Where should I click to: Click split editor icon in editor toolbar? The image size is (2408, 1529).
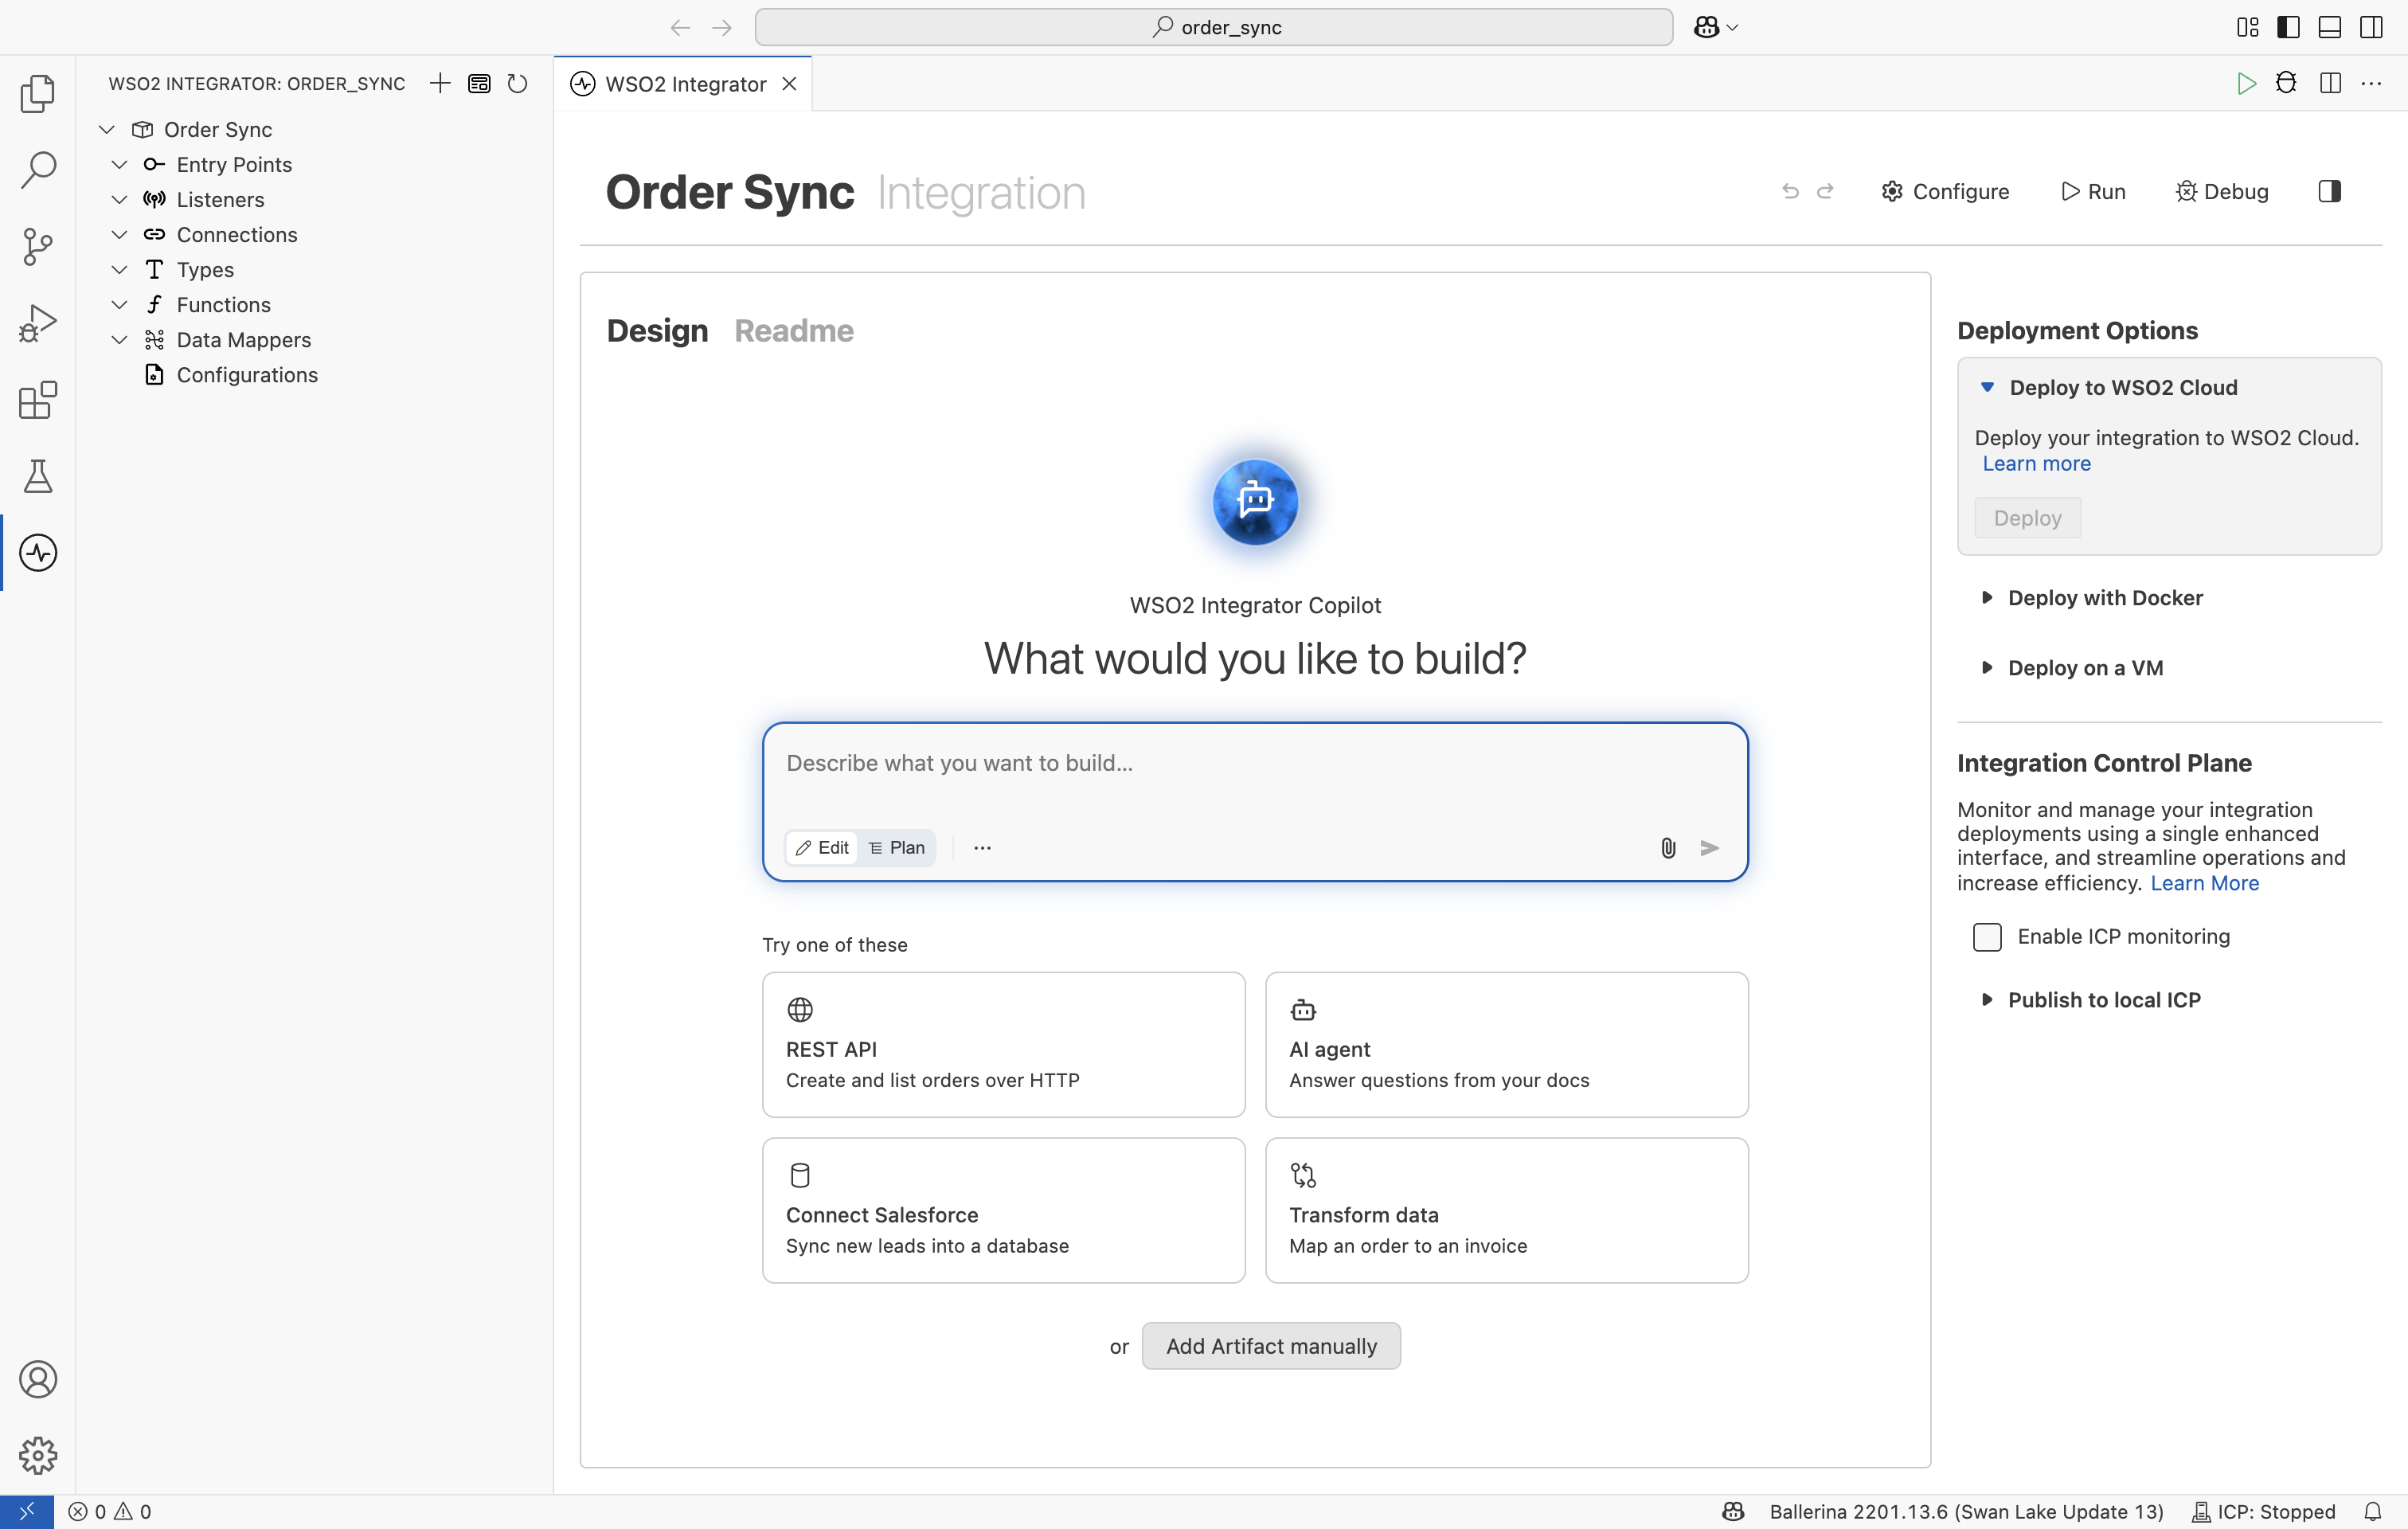(2330, 83)
